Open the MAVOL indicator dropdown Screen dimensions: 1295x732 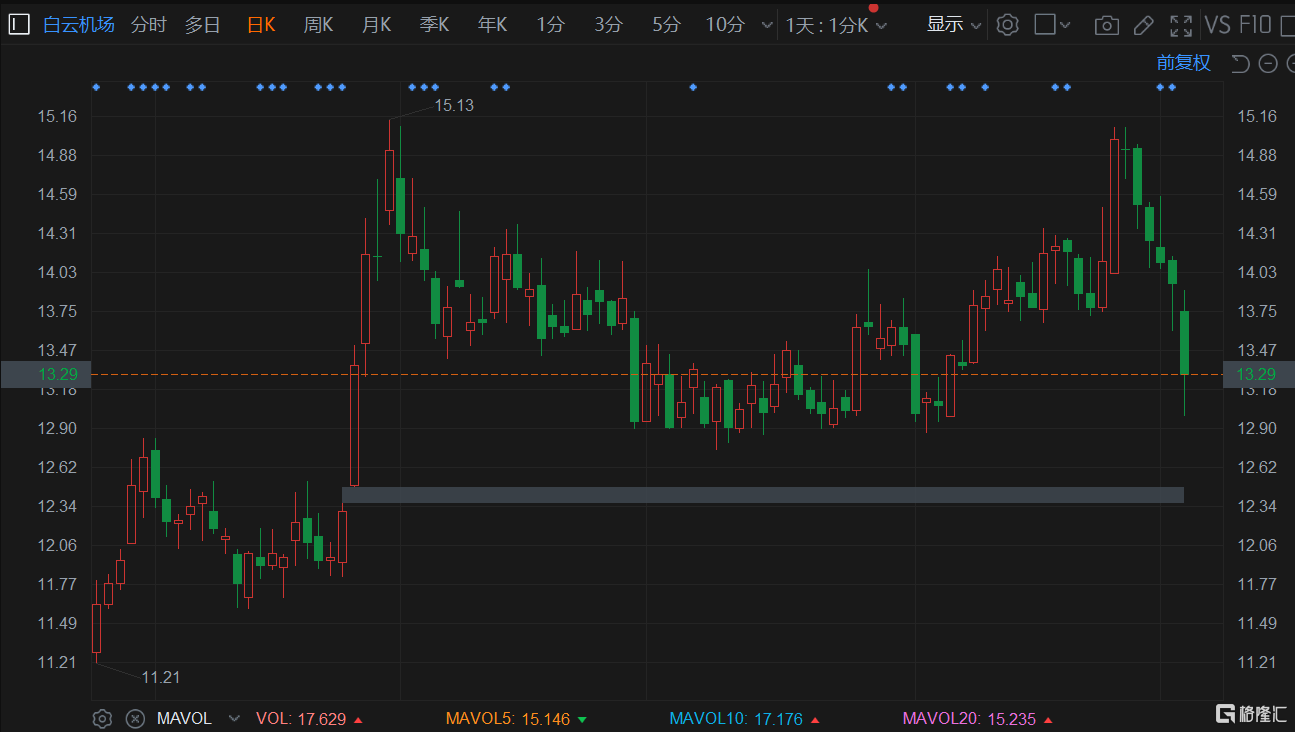pyautogui.click(x=235, y=718)
